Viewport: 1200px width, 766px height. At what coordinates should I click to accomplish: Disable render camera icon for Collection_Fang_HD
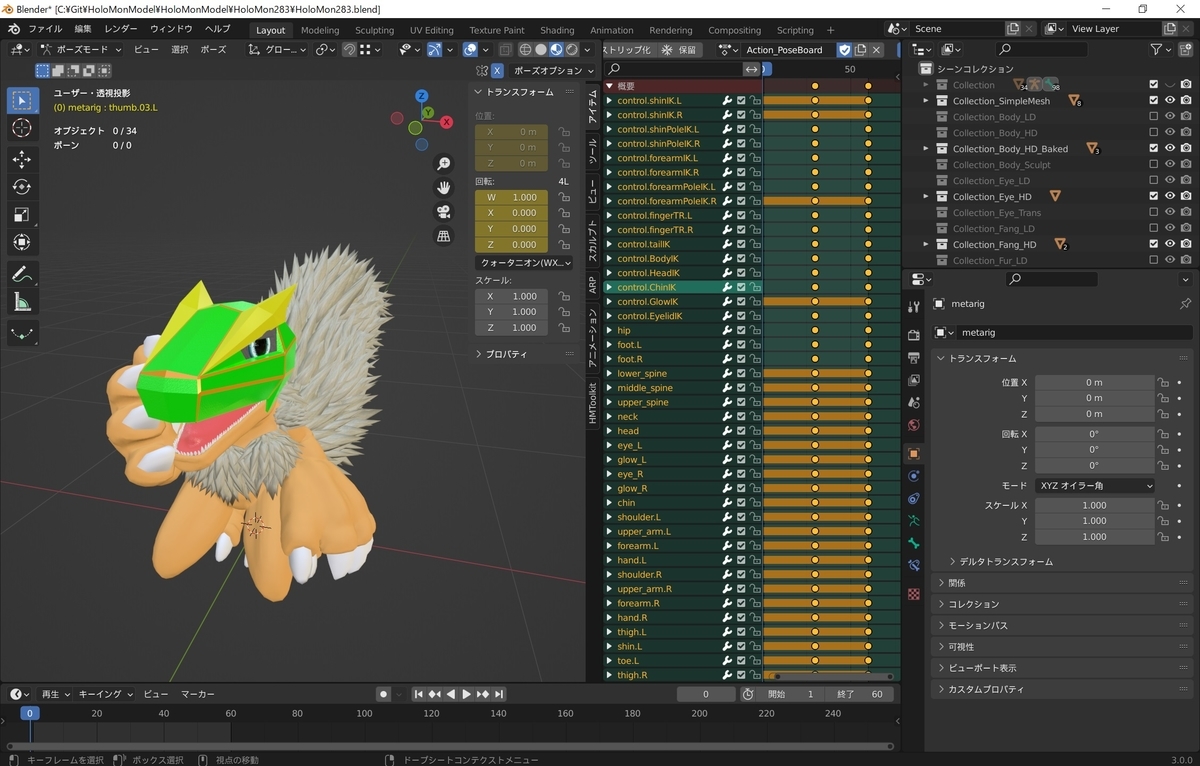1186,245
